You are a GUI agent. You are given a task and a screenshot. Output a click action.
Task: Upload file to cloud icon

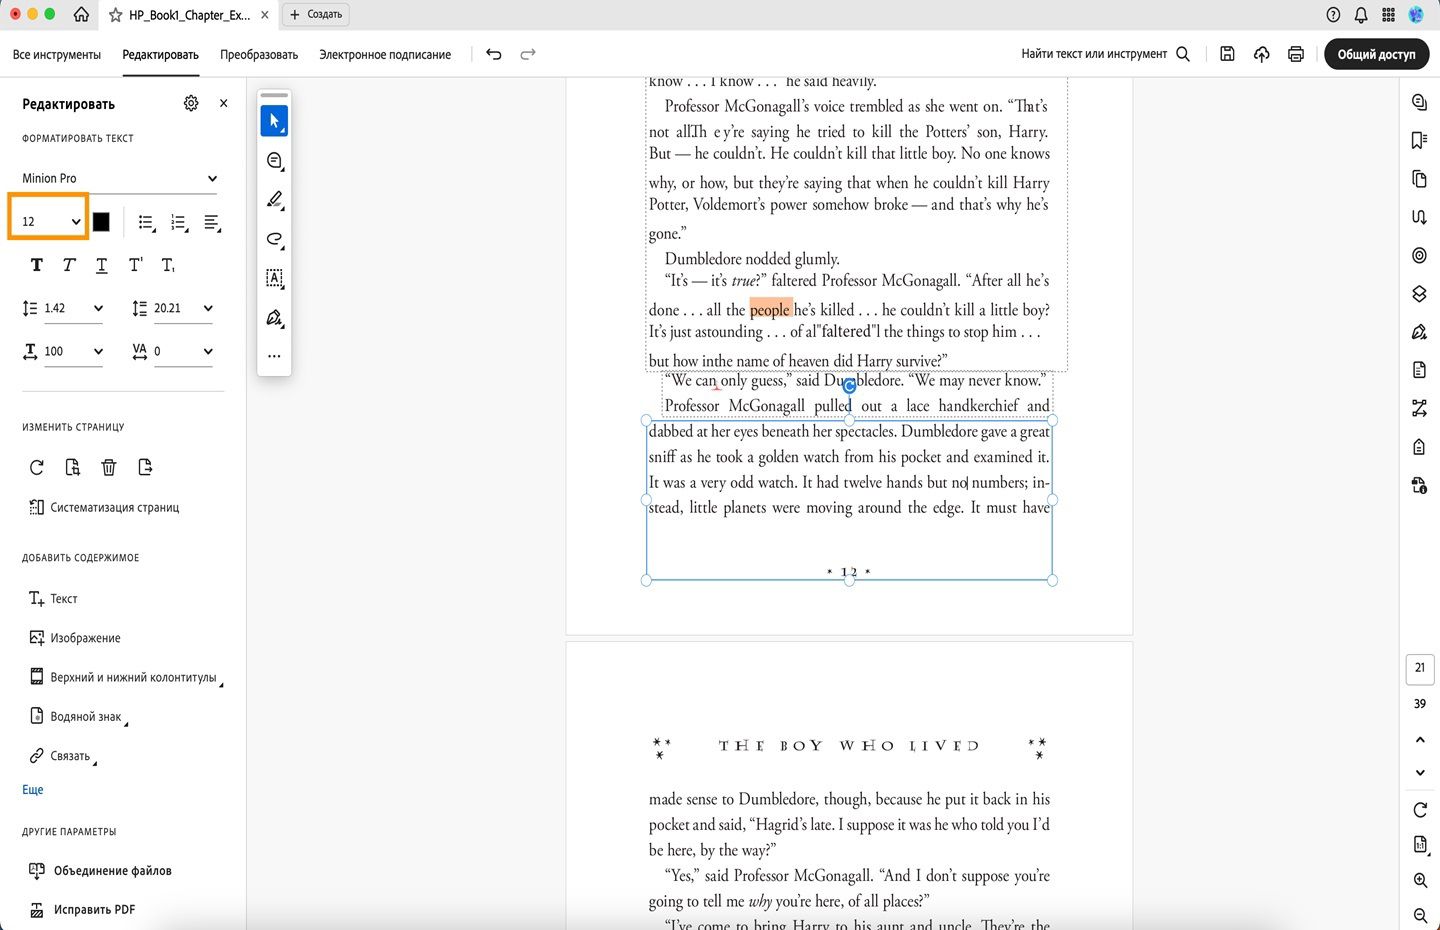coord(1262,54)
